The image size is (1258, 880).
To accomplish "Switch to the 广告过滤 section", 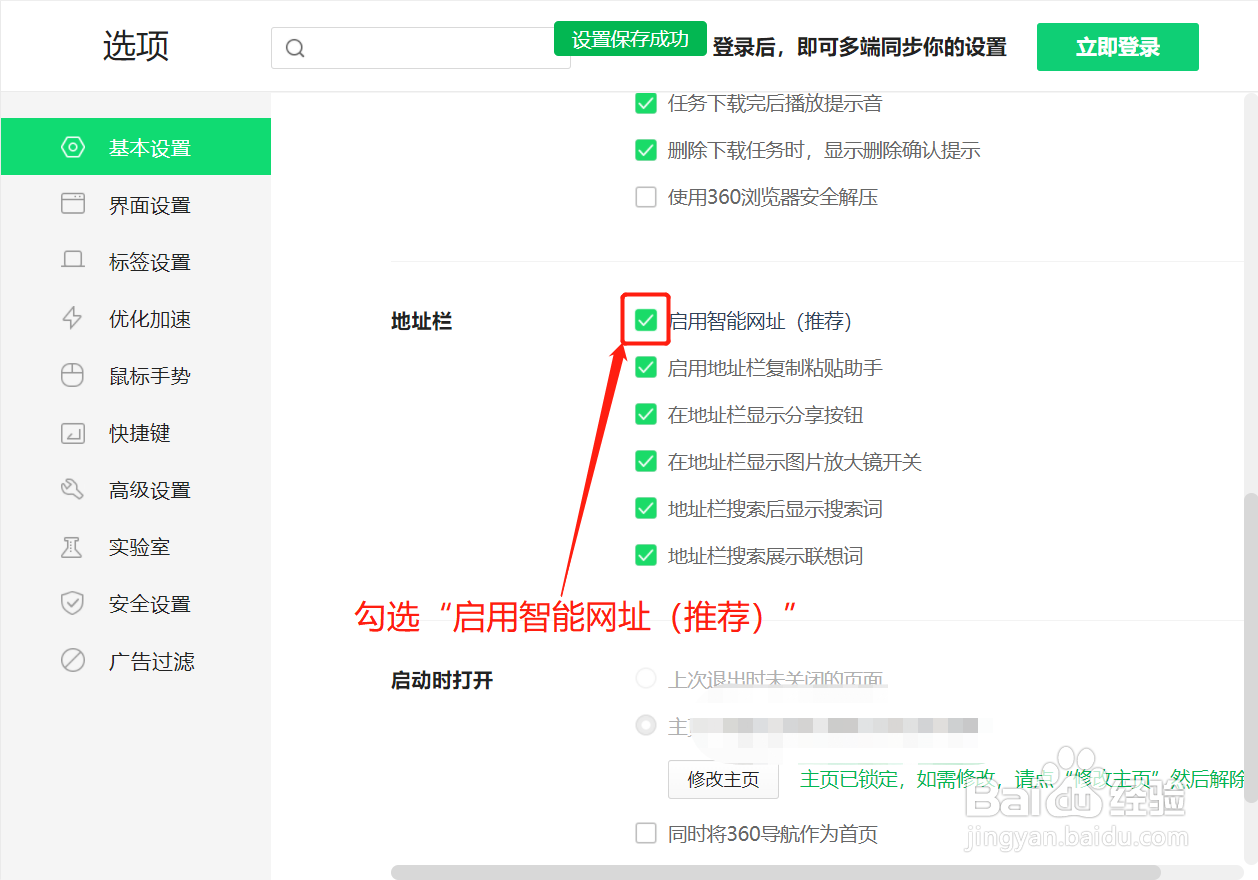I will 72,660.
